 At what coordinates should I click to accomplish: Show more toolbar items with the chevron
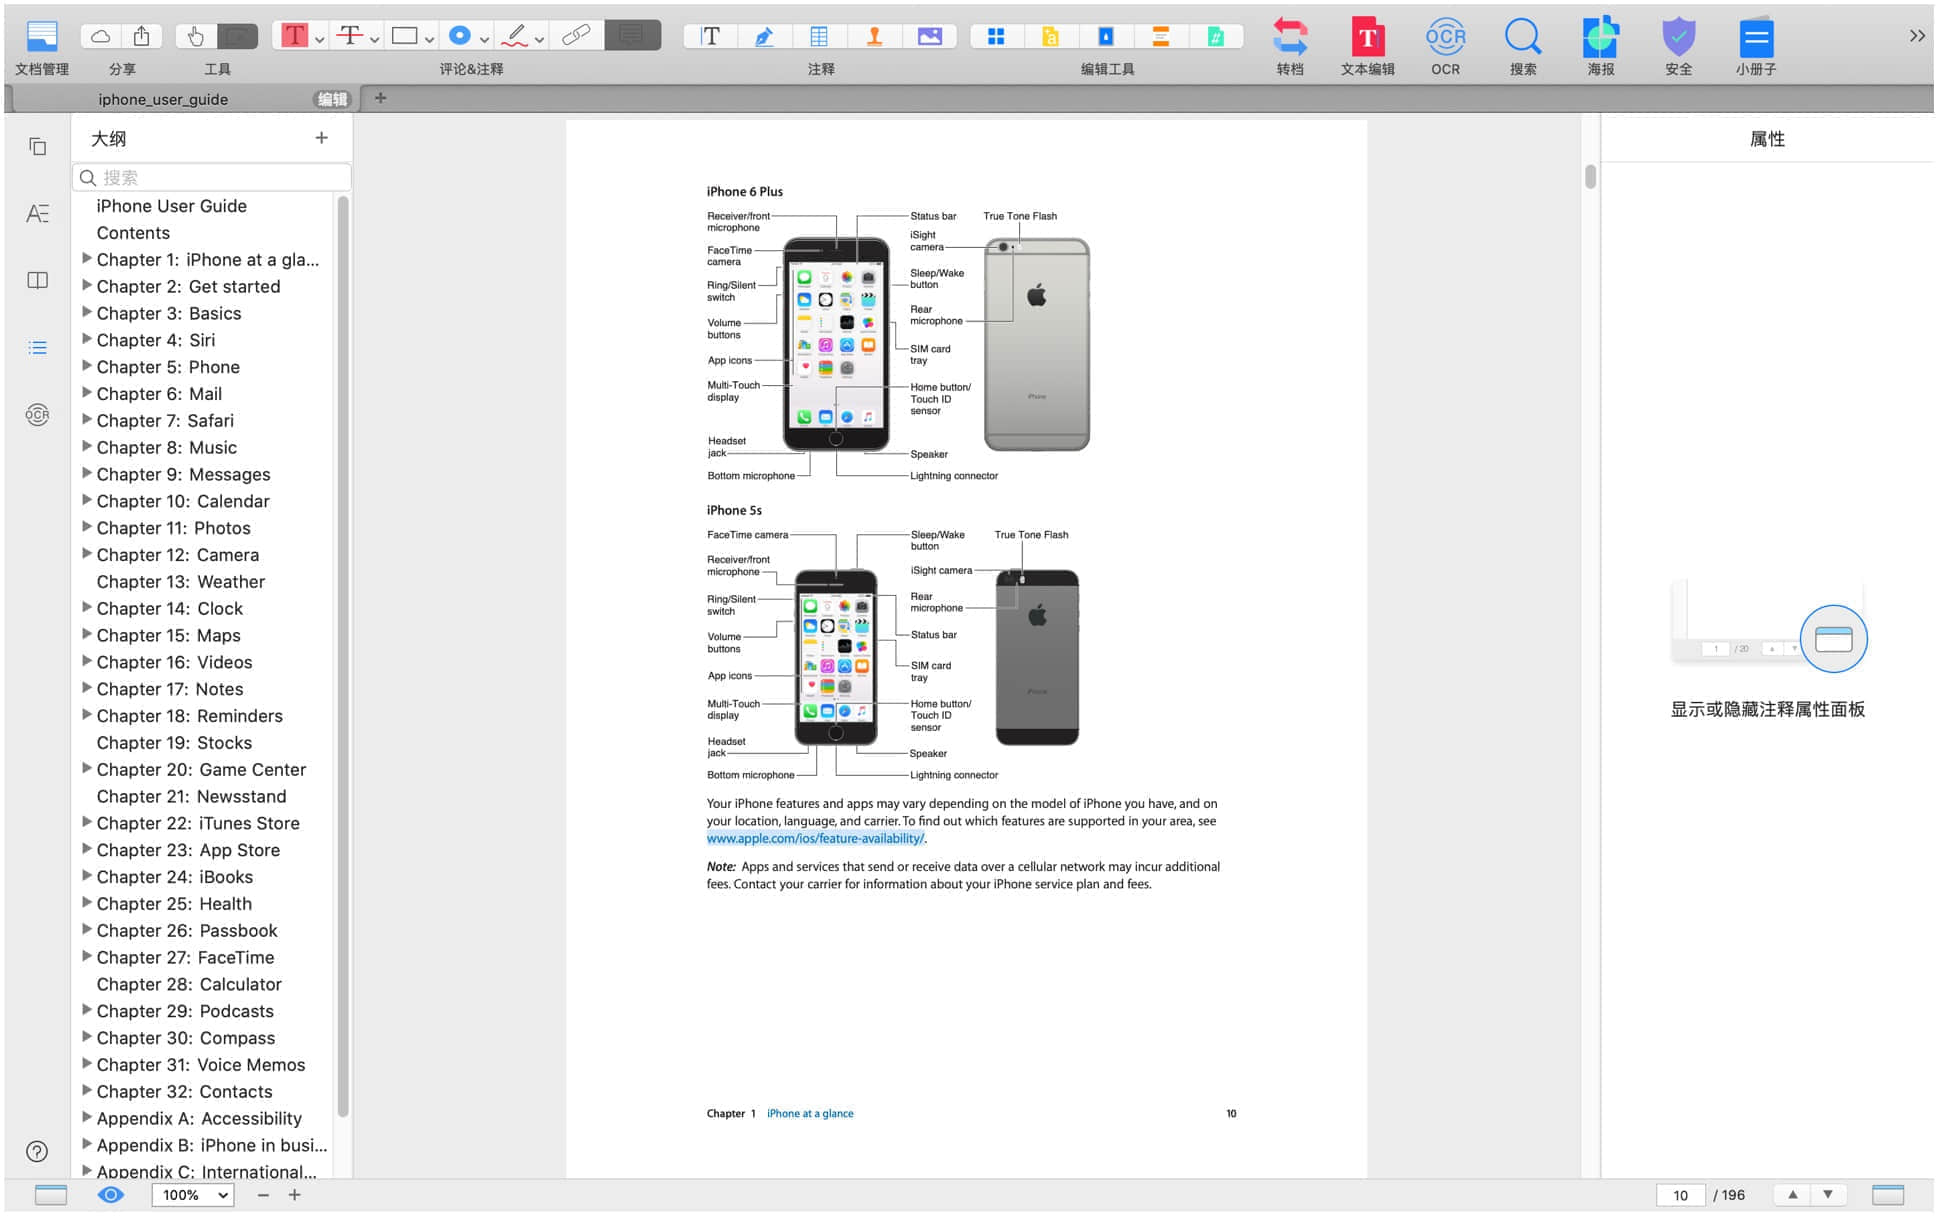point(1916,36)
